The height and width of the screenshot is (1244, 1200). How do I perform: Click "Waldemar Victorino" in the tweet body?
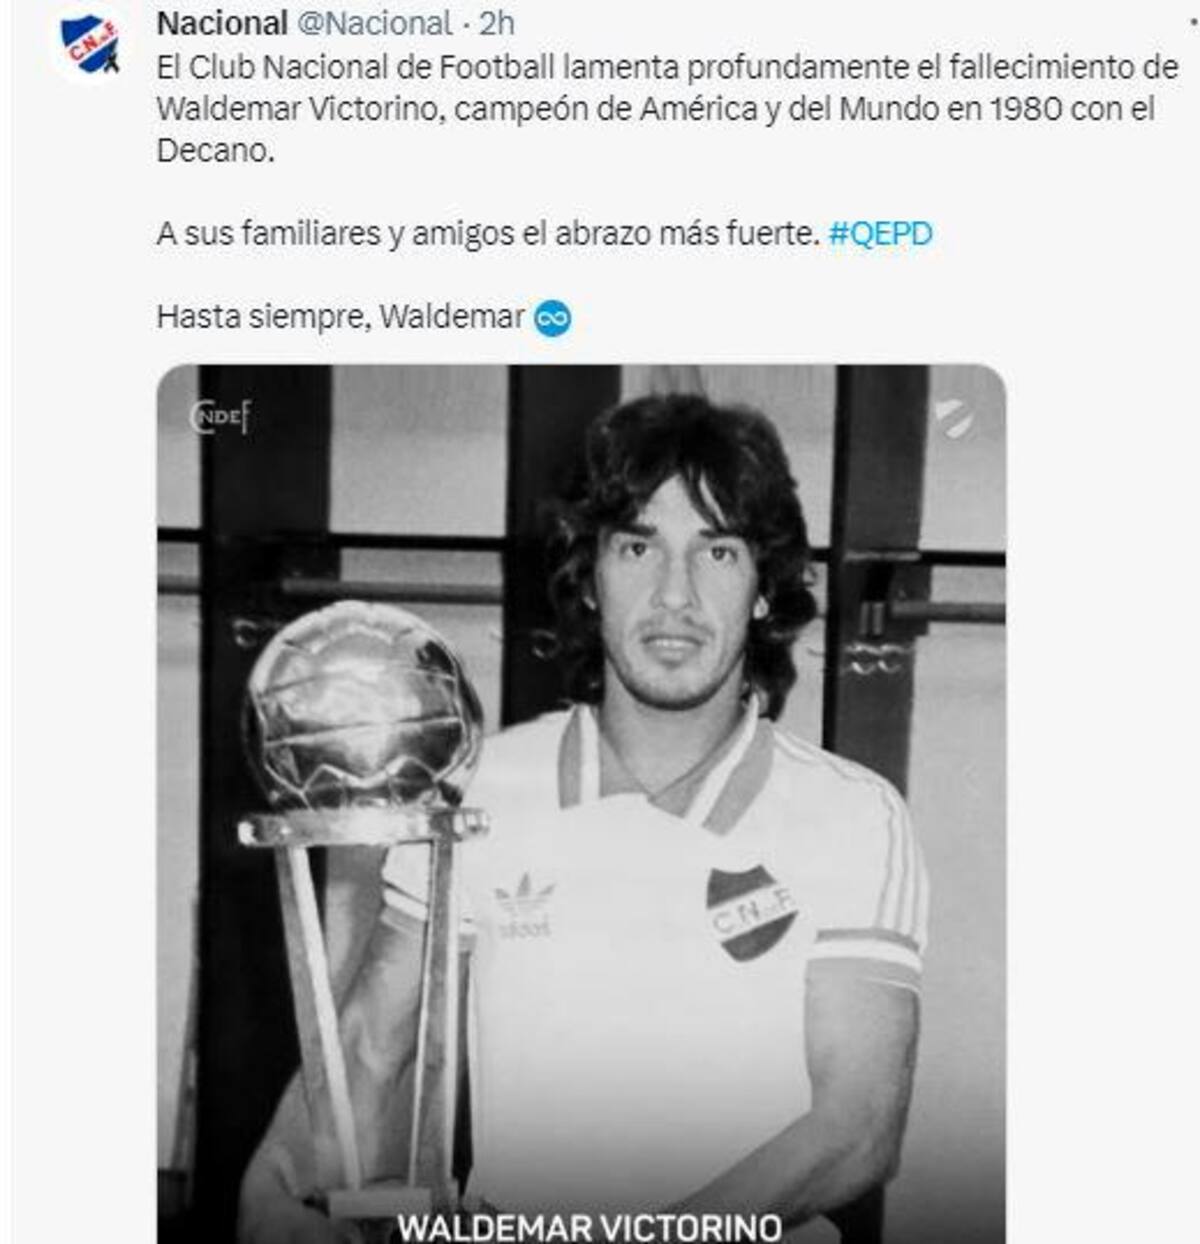tap(299, 108)
